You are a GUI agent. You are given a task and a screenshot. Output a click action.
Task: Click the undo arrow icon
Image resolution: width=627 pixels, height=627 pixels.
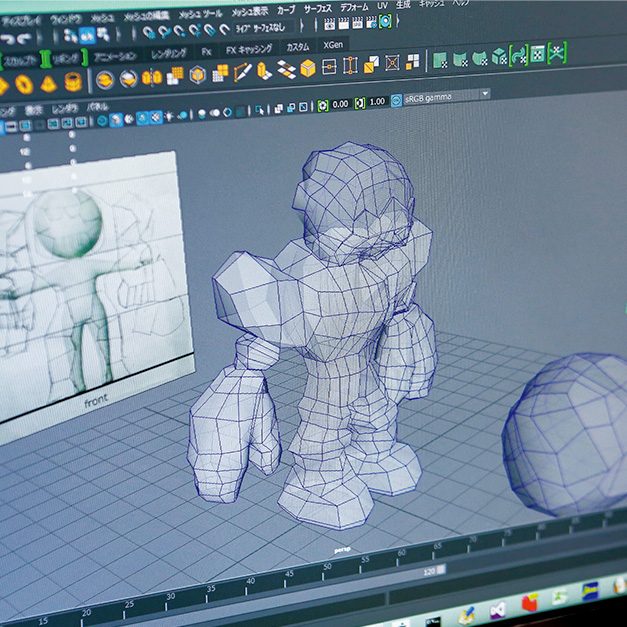click(7, 39)
